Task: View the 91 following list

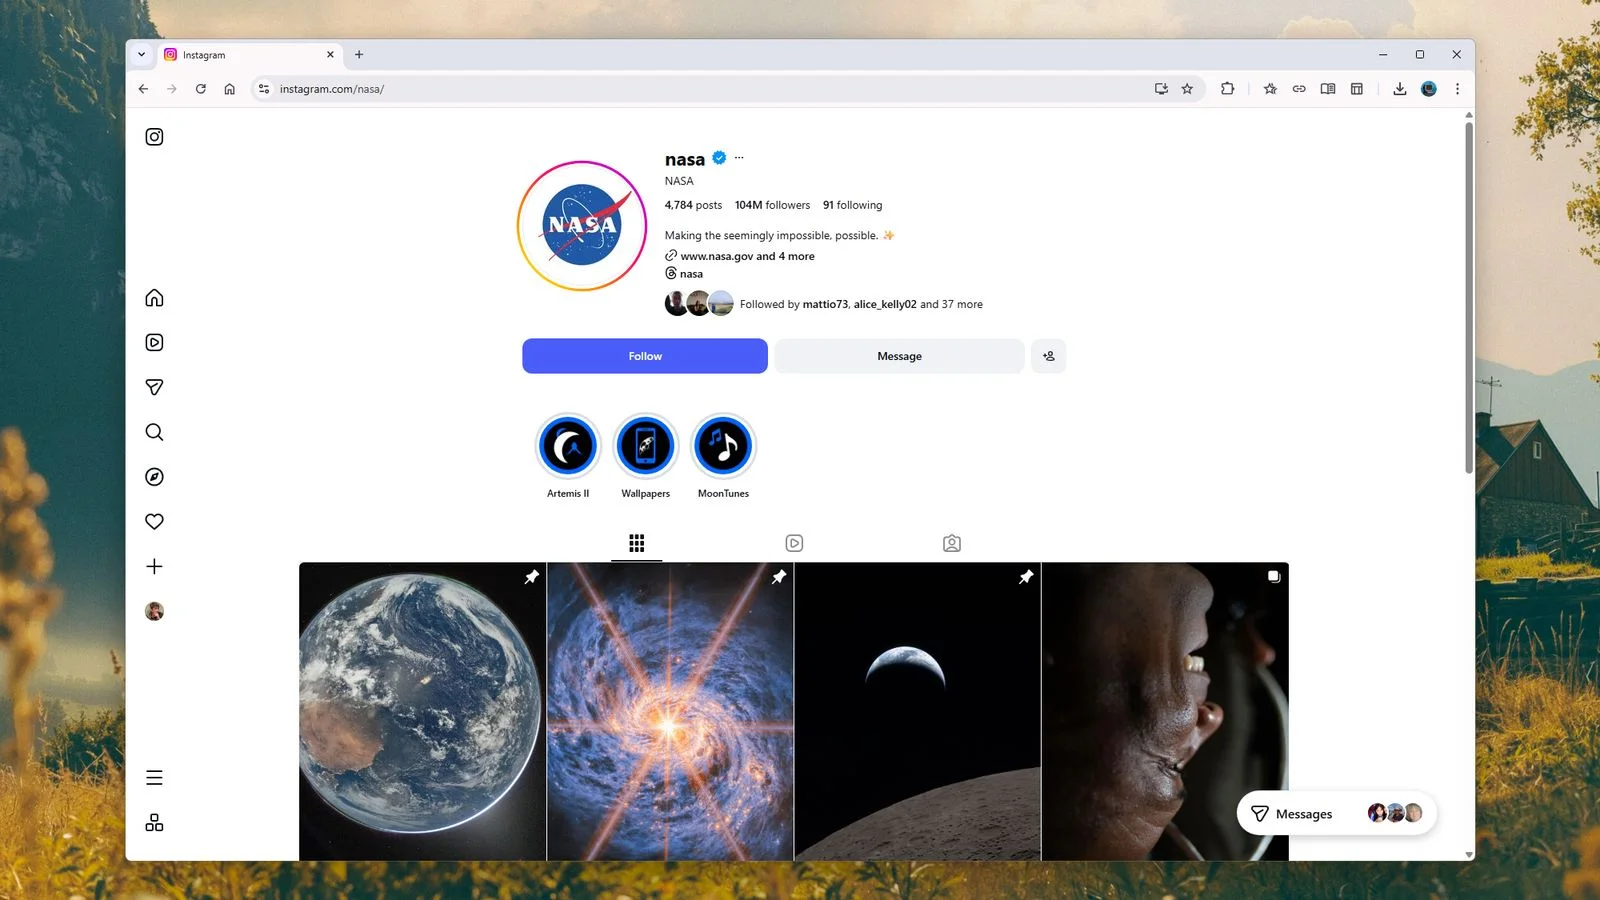Action: point(852,205)
